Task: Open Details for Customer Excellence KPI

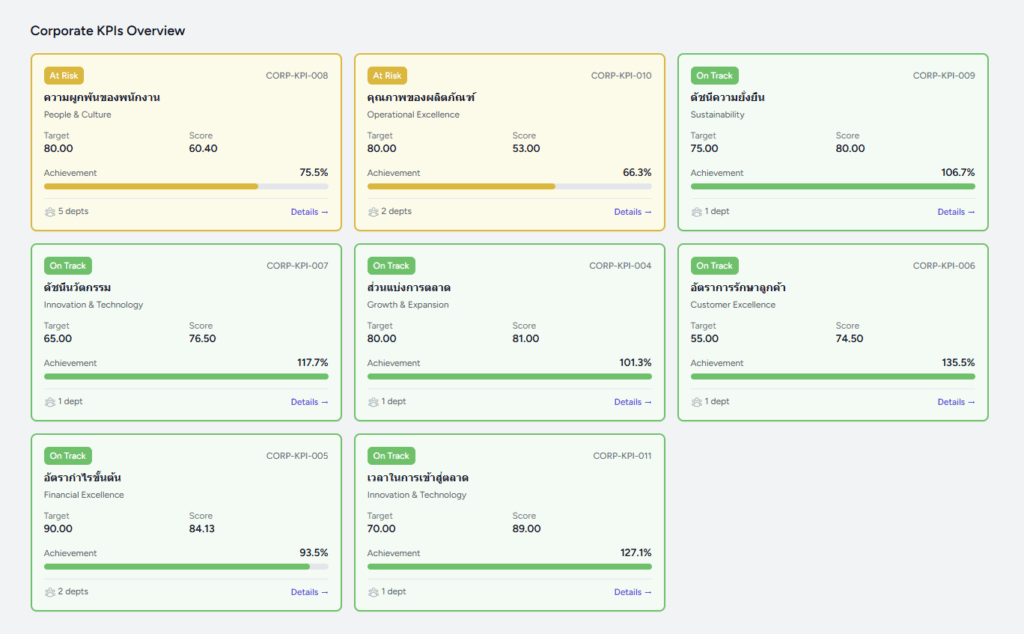Action: (x=955, y=402)
